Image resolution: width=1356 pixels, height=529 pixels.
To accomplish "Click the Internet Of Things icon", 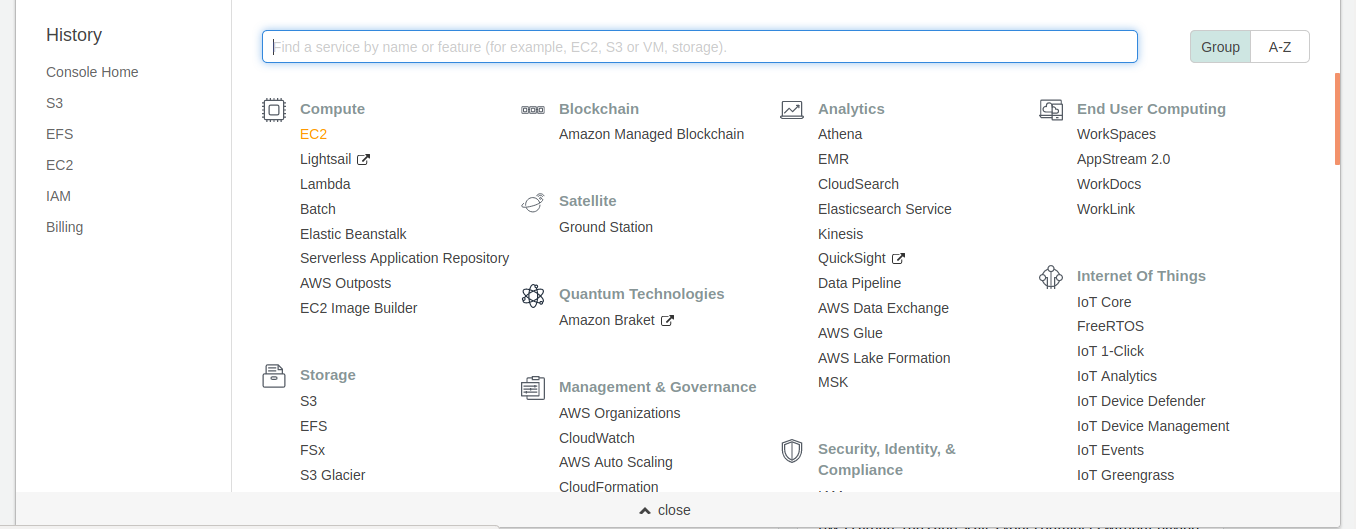I will pyautogui.click(x=1051, y=276).
